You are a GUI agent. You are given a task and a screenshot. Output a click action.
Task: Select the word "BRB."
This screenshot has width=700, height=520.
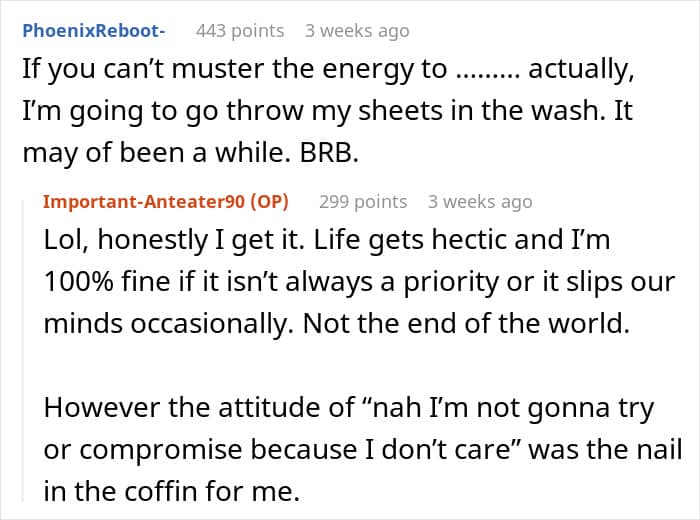click(x=329, y=153)
